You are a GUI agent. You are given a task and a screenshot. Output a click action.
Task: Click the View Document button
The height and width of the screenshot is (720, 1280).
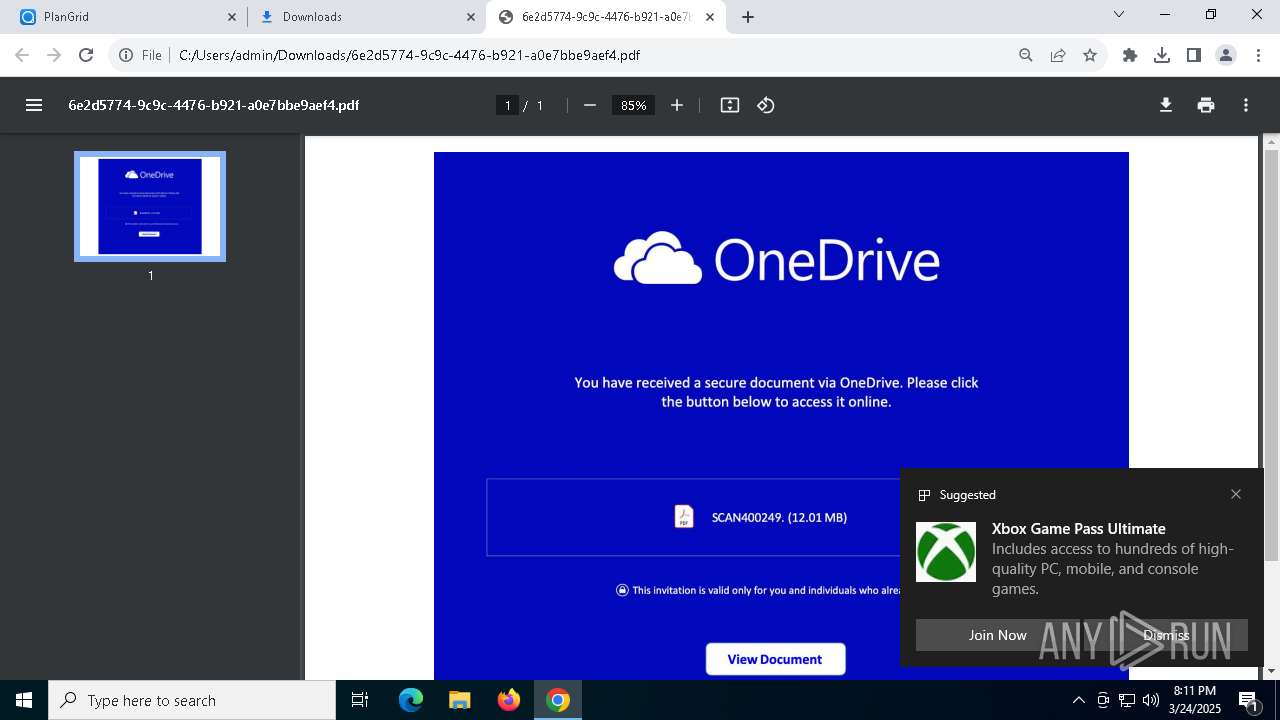(x=775, y=659)
